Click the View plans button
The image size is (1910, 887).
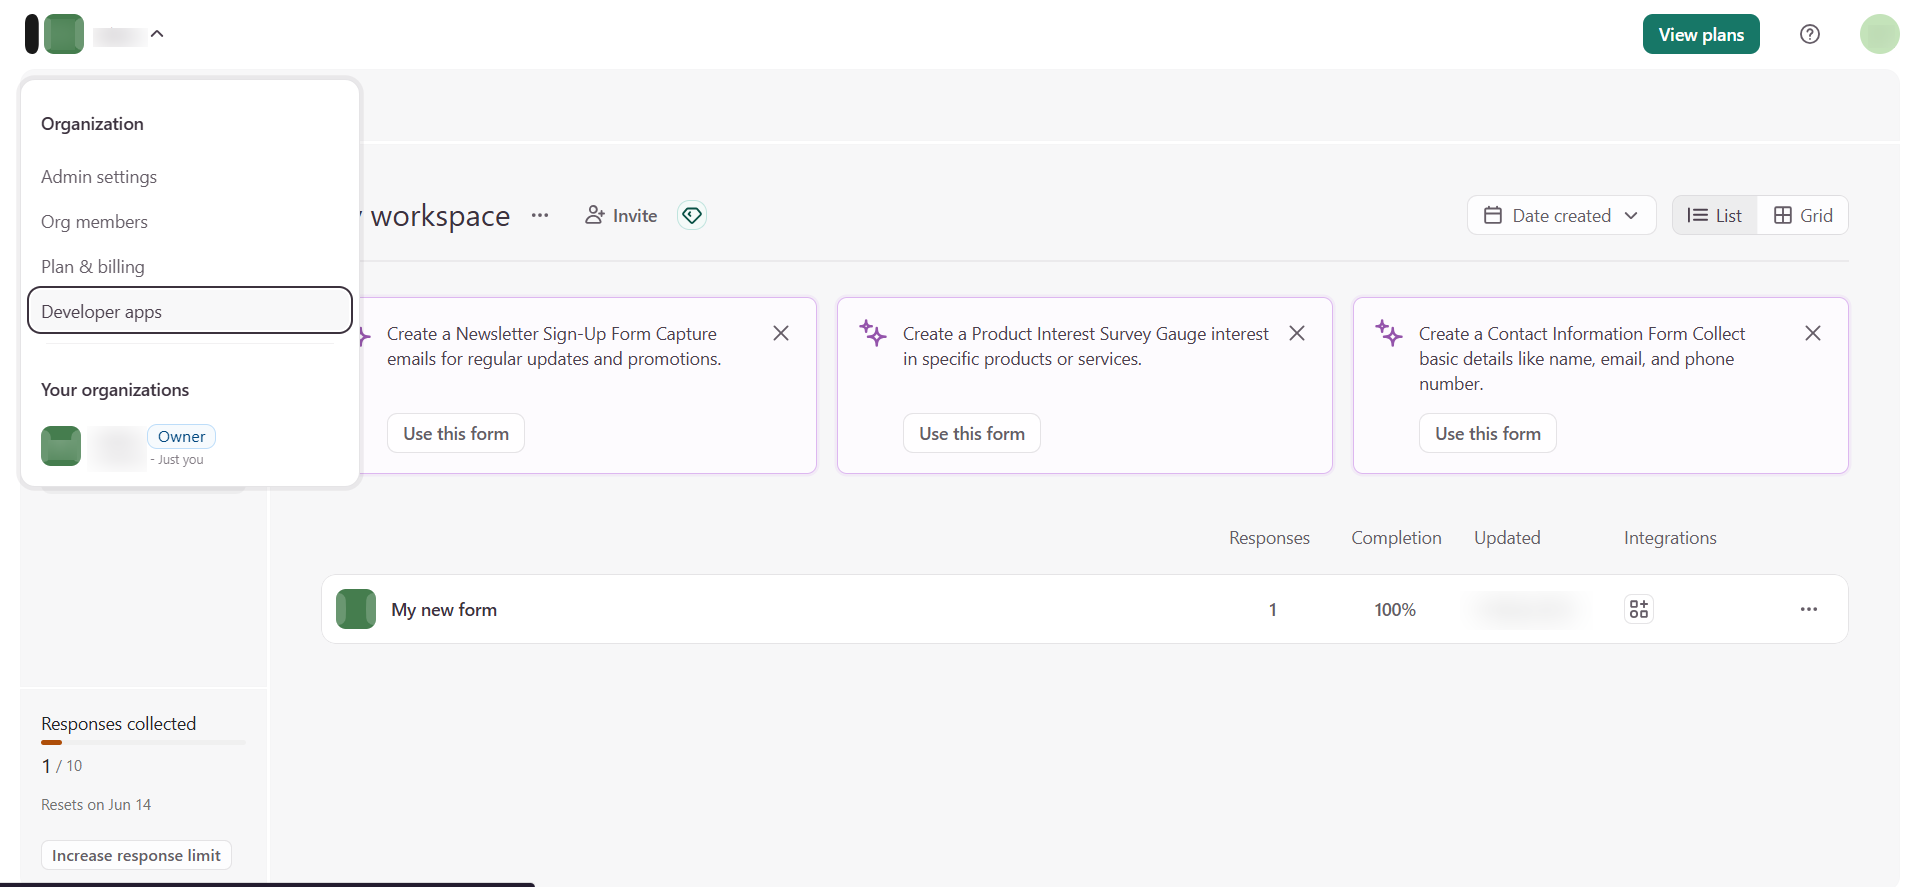[x=1700, y=34]
